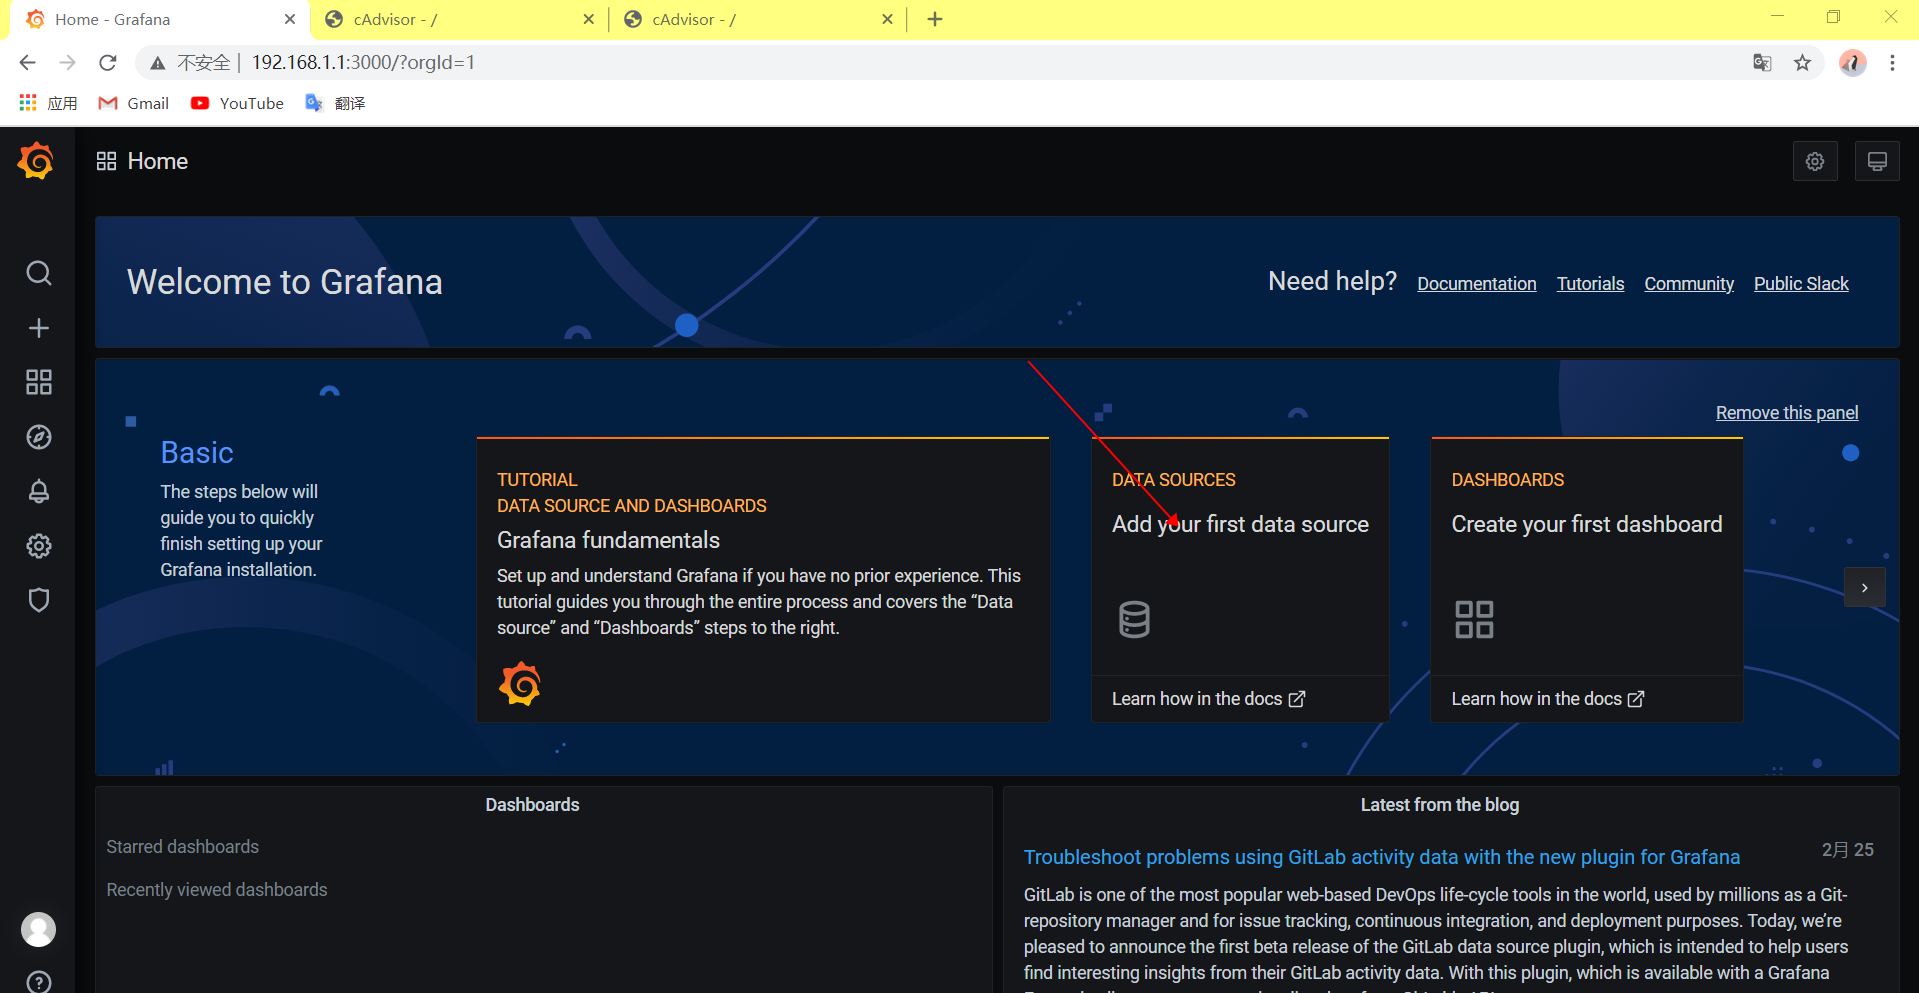Click the Dashboards panel title

pos(532,805)
